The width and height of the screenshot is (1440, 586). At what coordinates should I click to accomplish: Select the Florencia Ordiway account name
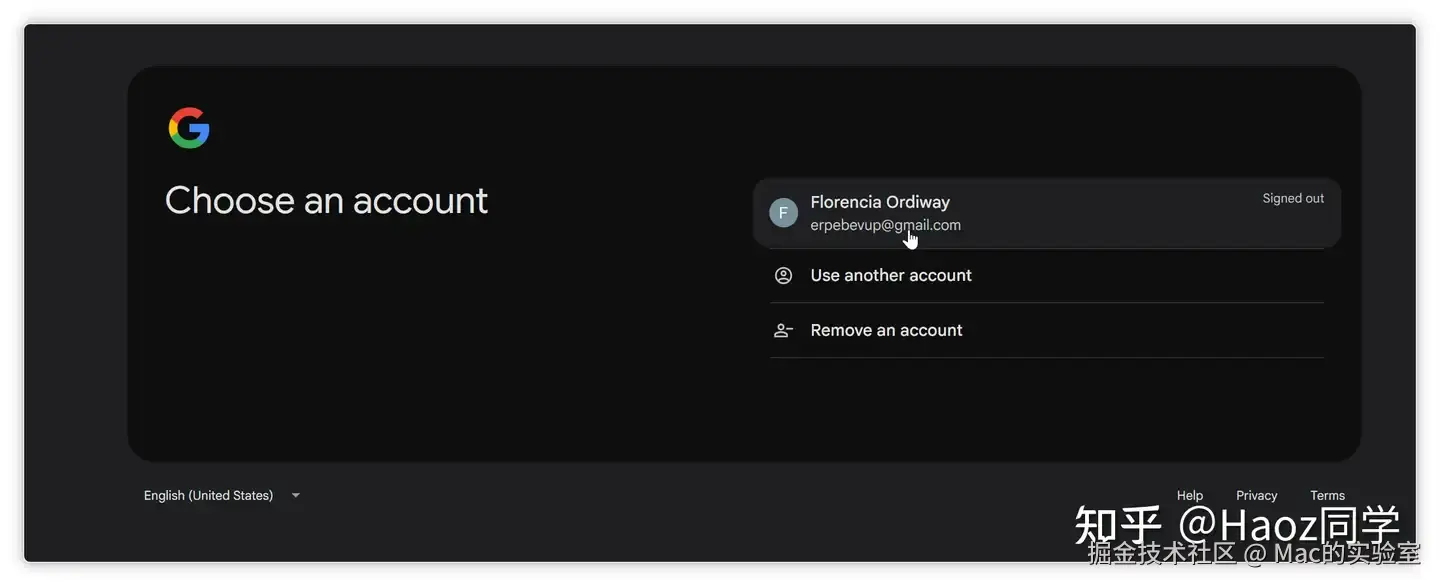tap(880, 202)
